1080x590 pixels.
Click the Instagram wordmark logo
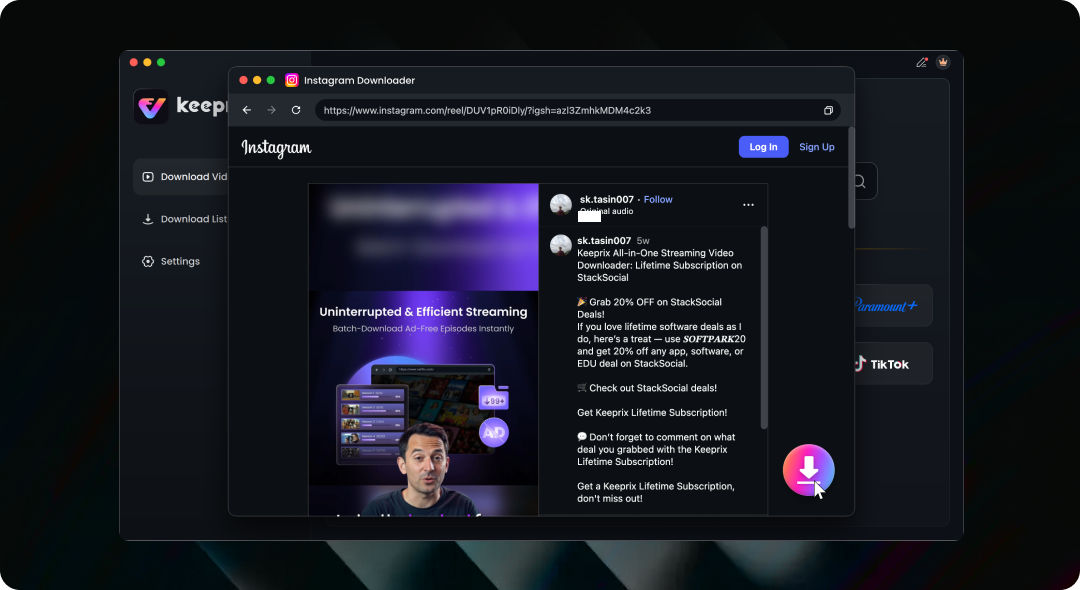coord(276,148)
